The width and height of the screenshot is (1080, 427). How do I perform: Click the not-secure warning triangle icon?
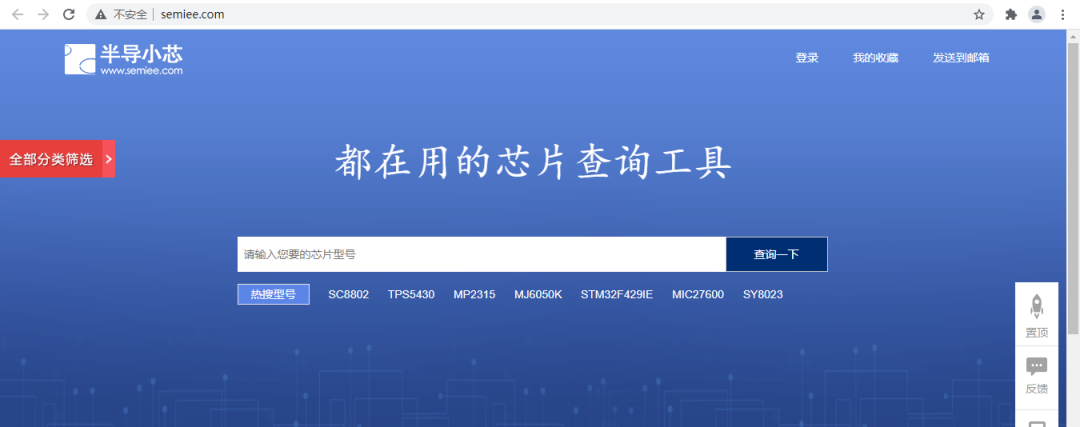point(101,14)
